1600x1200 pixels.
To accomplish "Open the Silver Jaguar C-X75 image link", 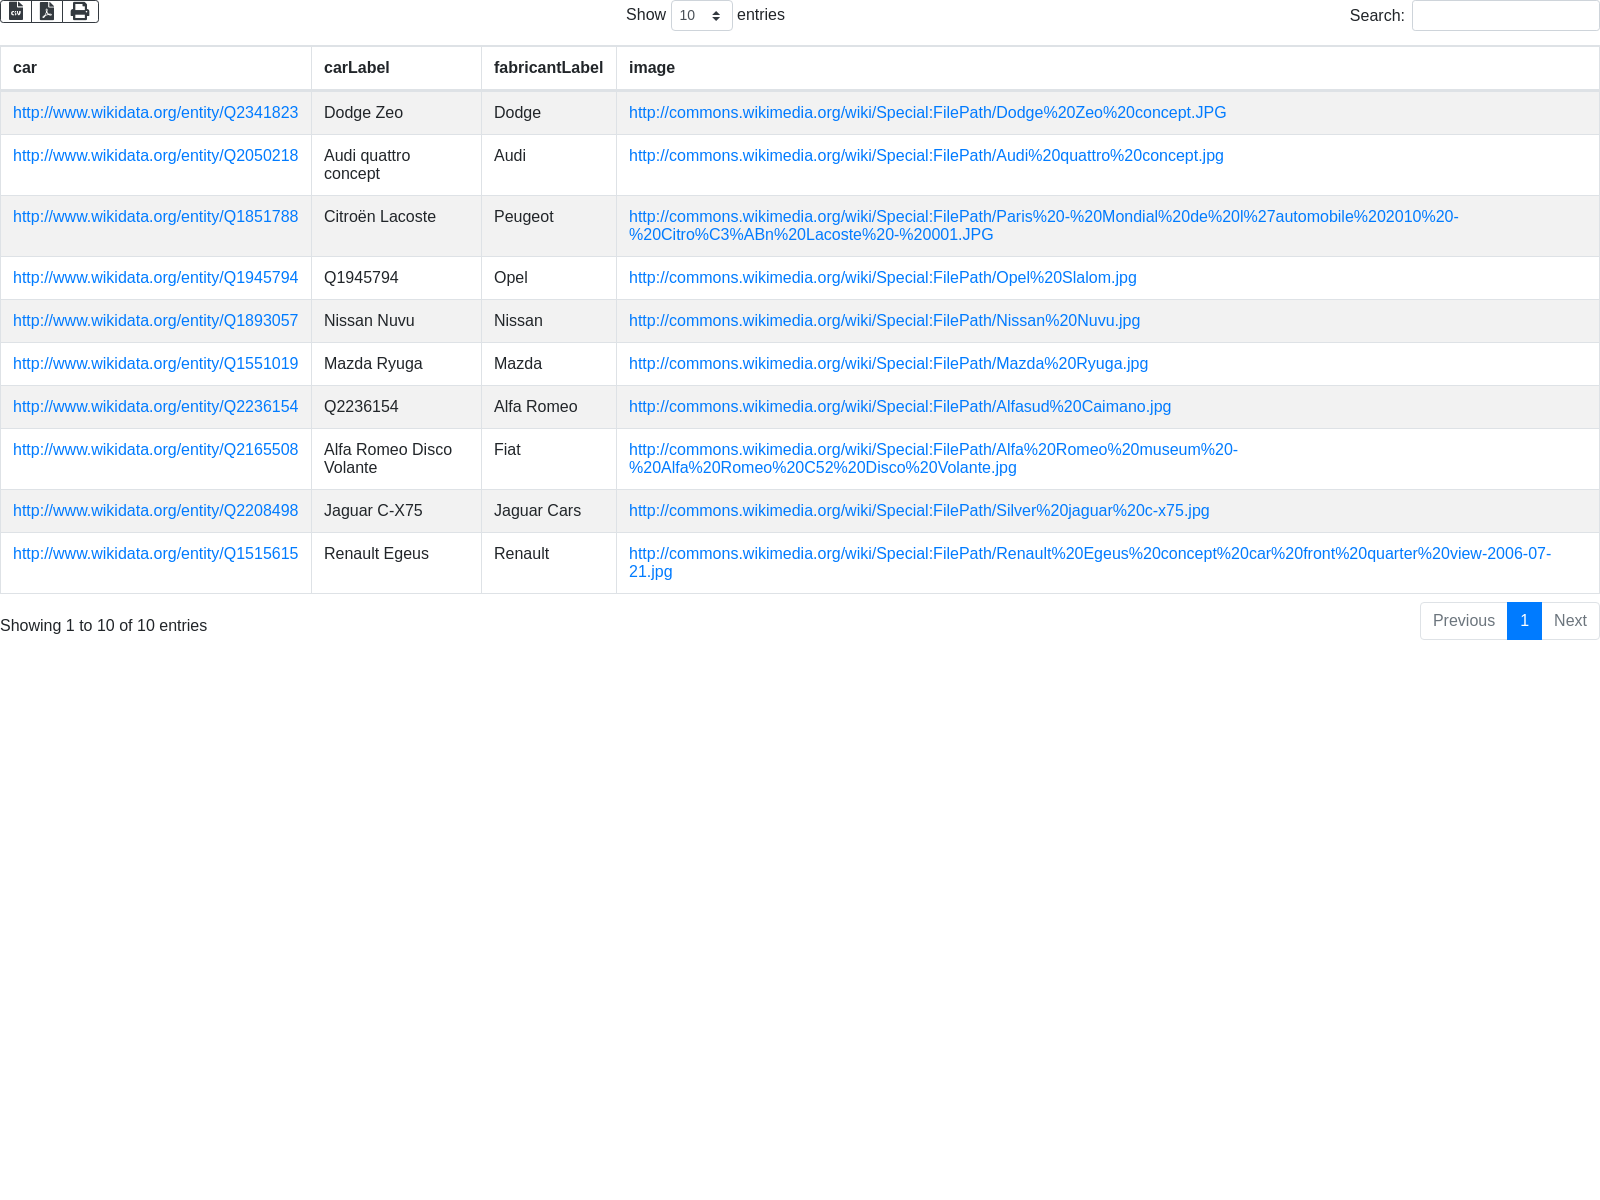I will pyautogui.click(x=919, y=511).
